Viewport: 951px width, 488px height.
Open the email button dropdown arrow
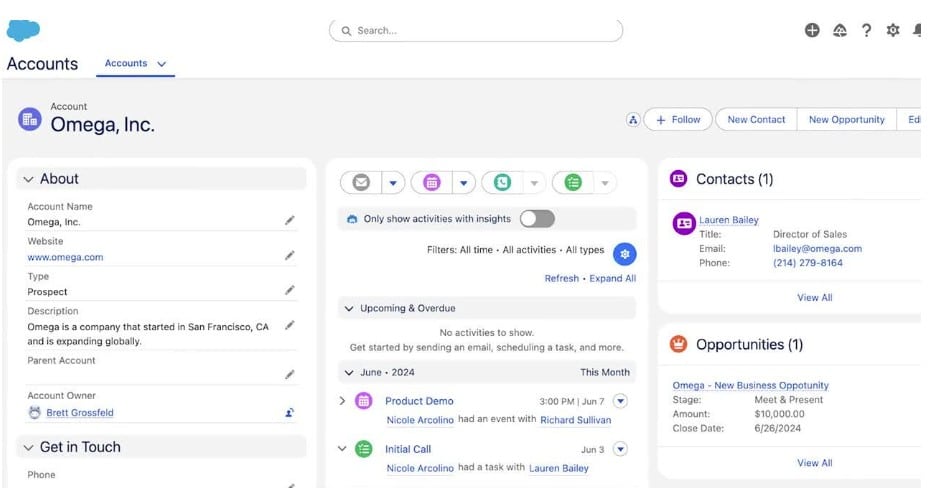click(393, 182)
